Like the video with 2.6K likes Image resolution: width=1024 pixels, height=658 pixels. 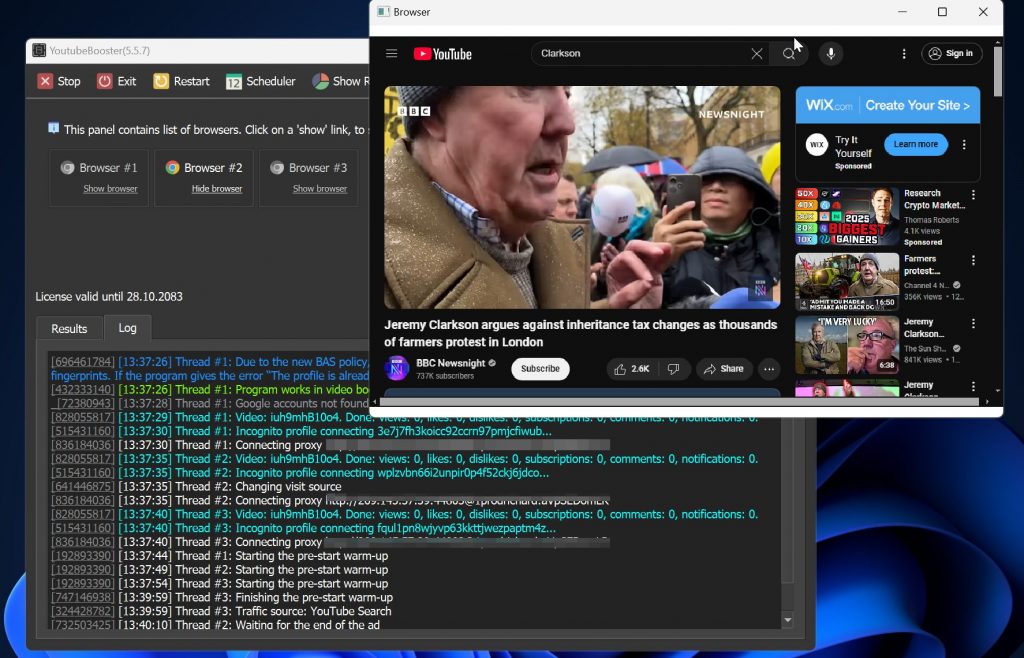click(x=632, y=369)
